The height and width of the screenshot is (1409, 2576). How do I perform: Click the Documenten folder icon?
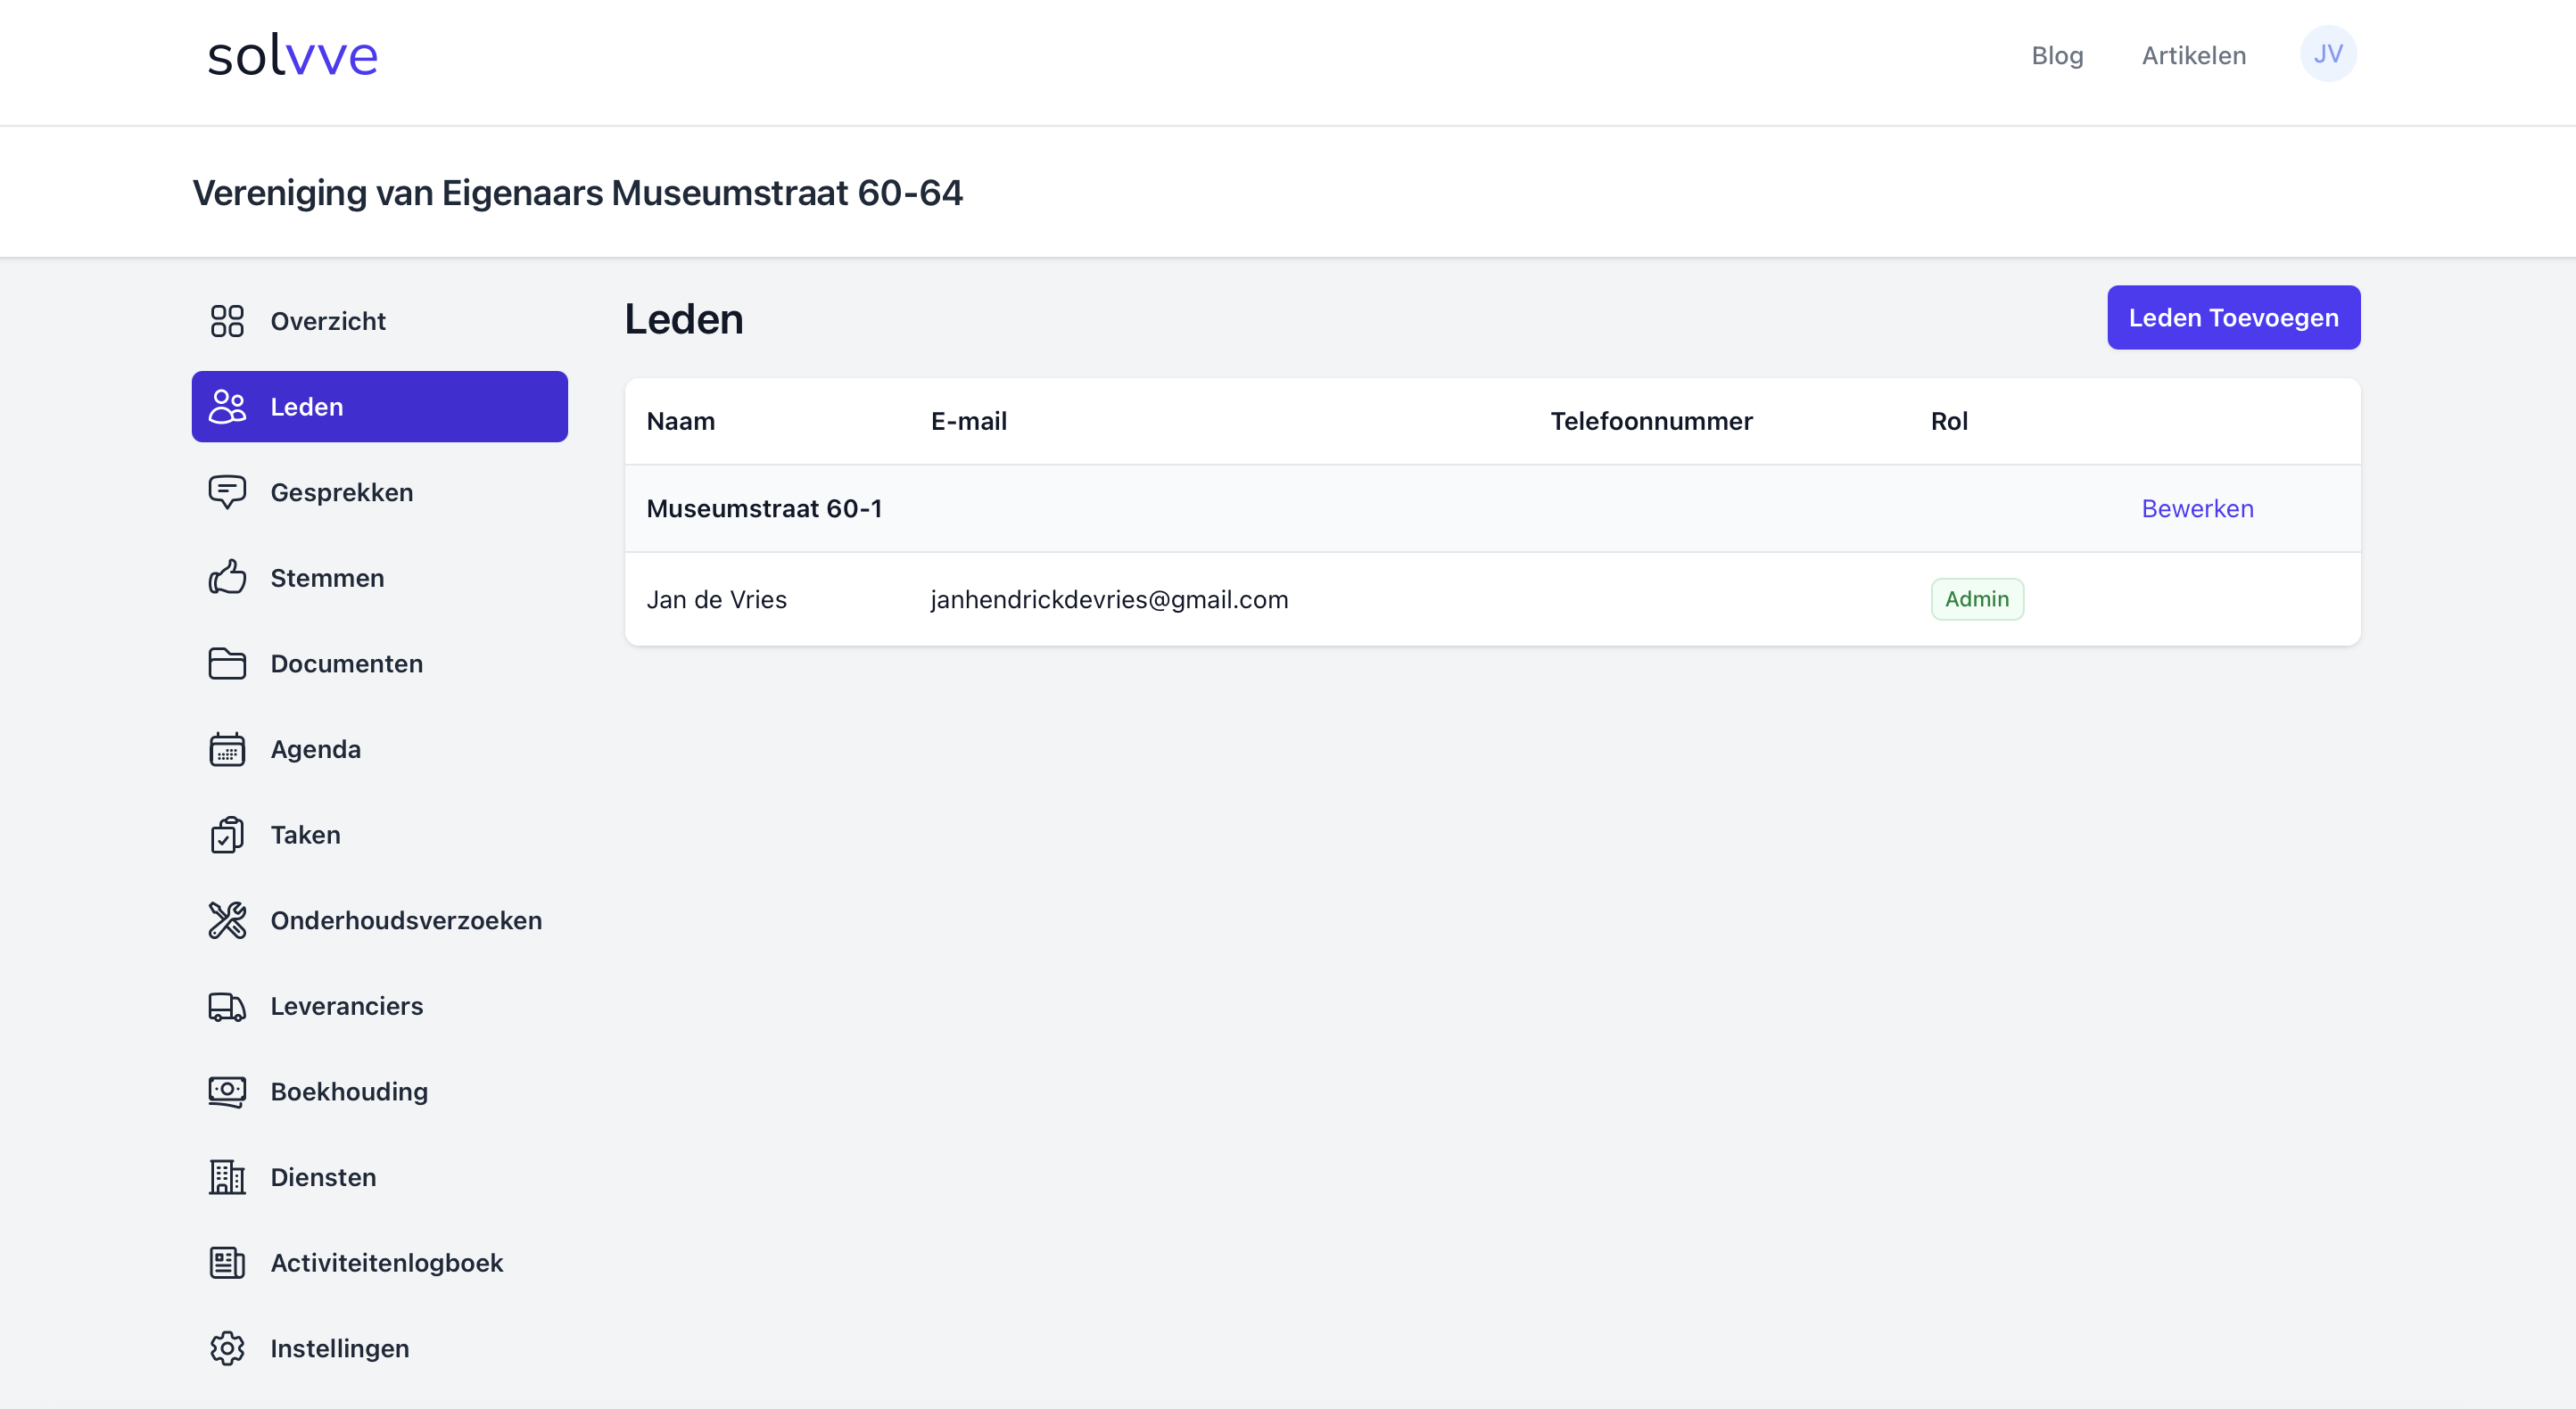pyautogui.click(x=227, y=664)
